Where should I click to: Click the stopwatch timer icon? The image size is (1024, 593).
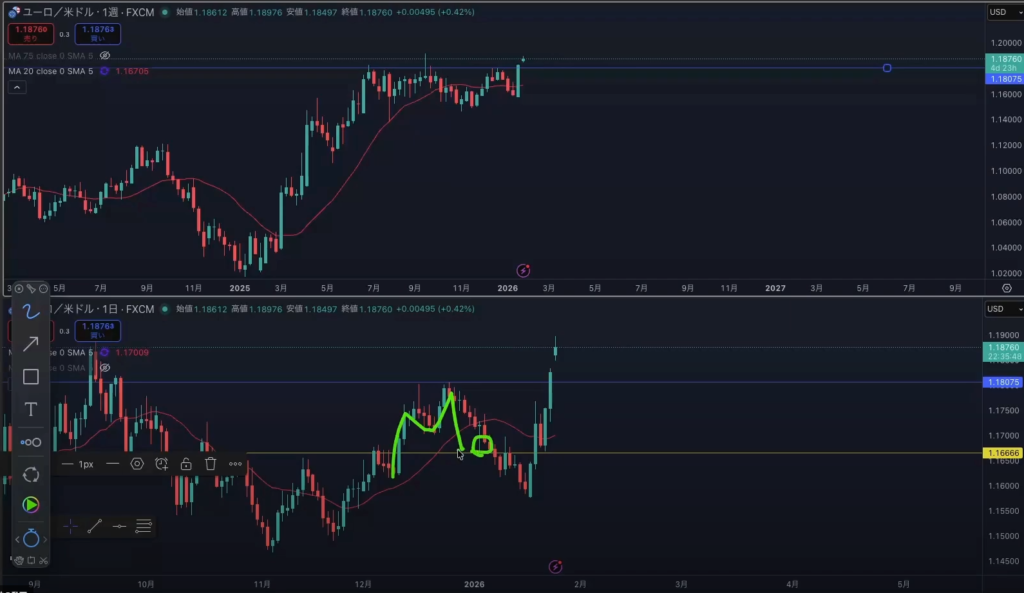31,539
